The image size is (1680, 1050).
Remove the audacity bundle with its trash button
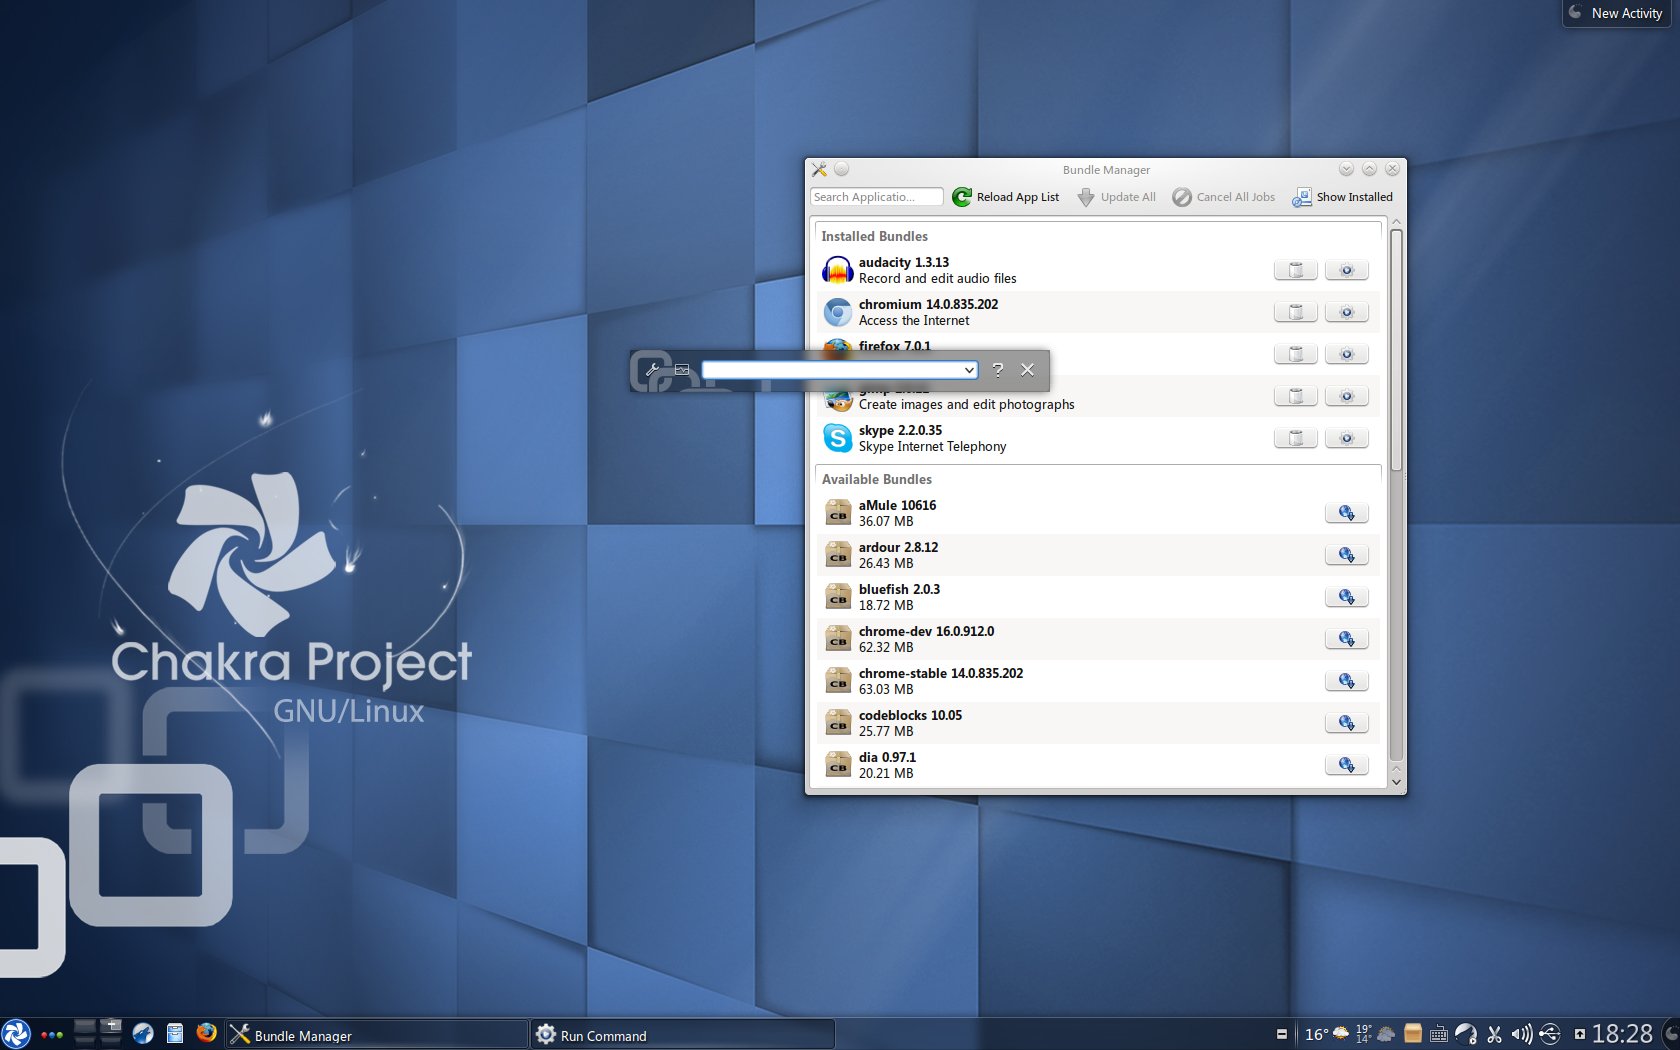point(1295,270)
